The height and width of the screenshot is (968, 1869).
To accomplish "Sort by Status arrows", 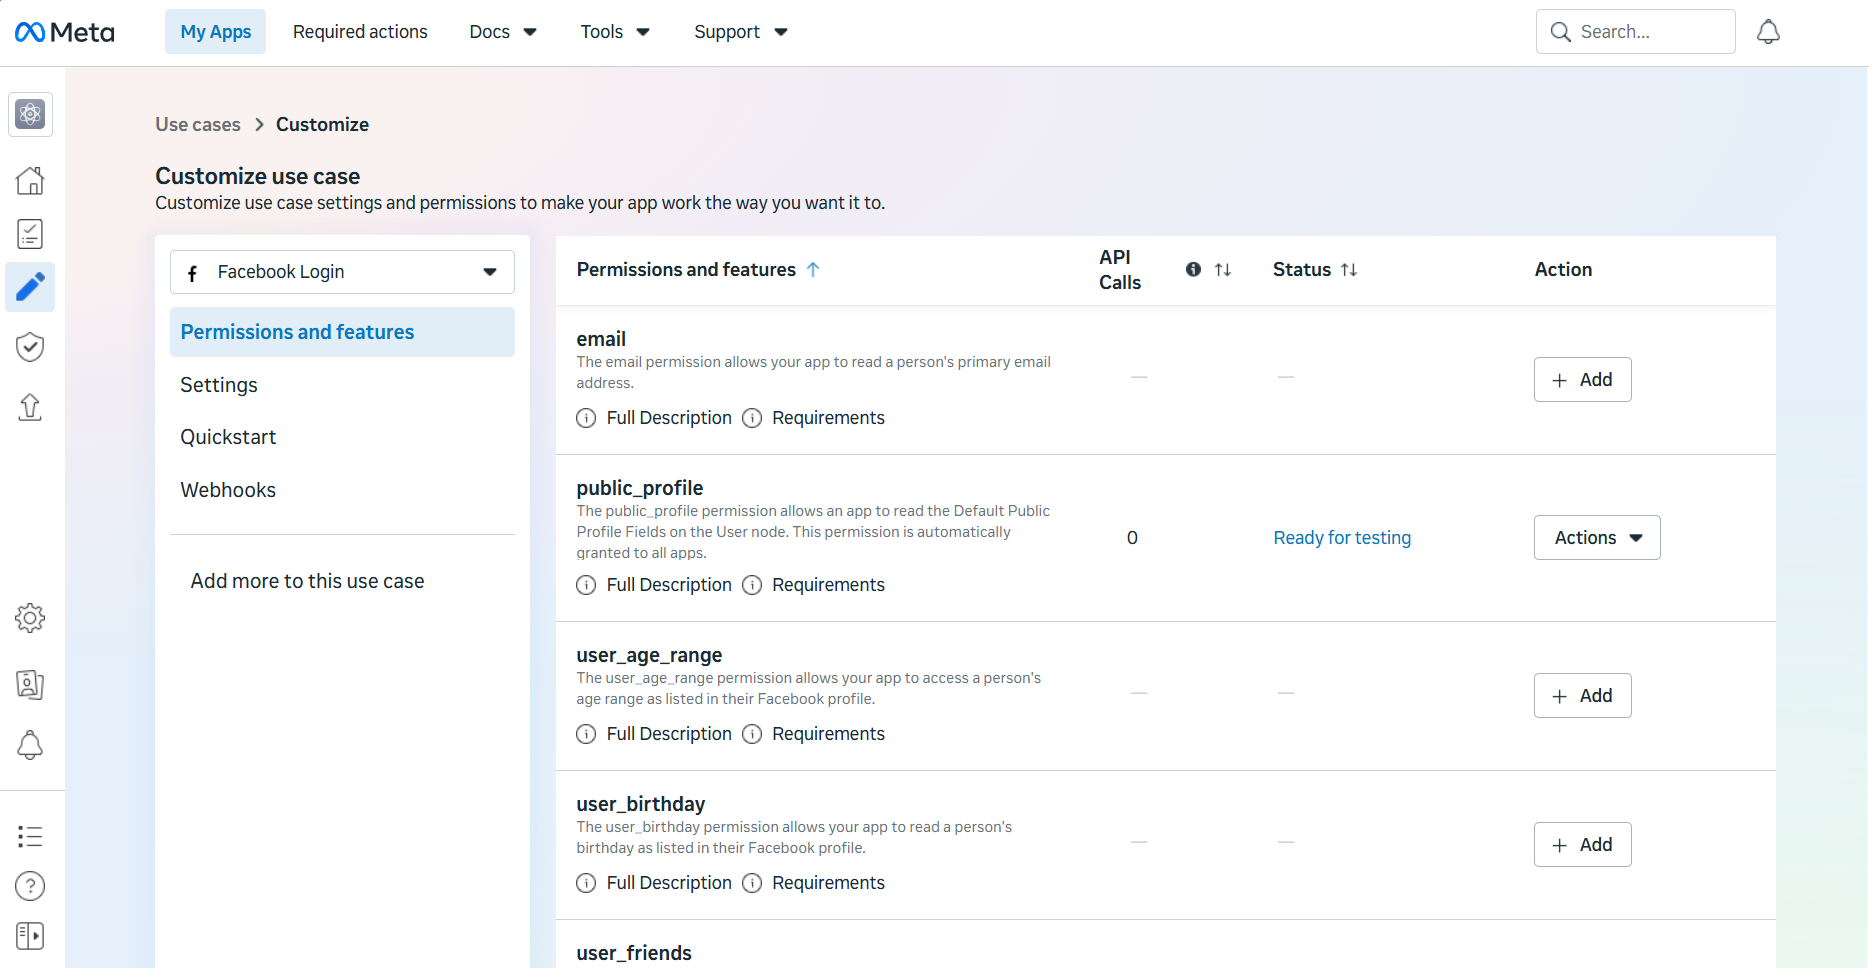I will 1349,269.
